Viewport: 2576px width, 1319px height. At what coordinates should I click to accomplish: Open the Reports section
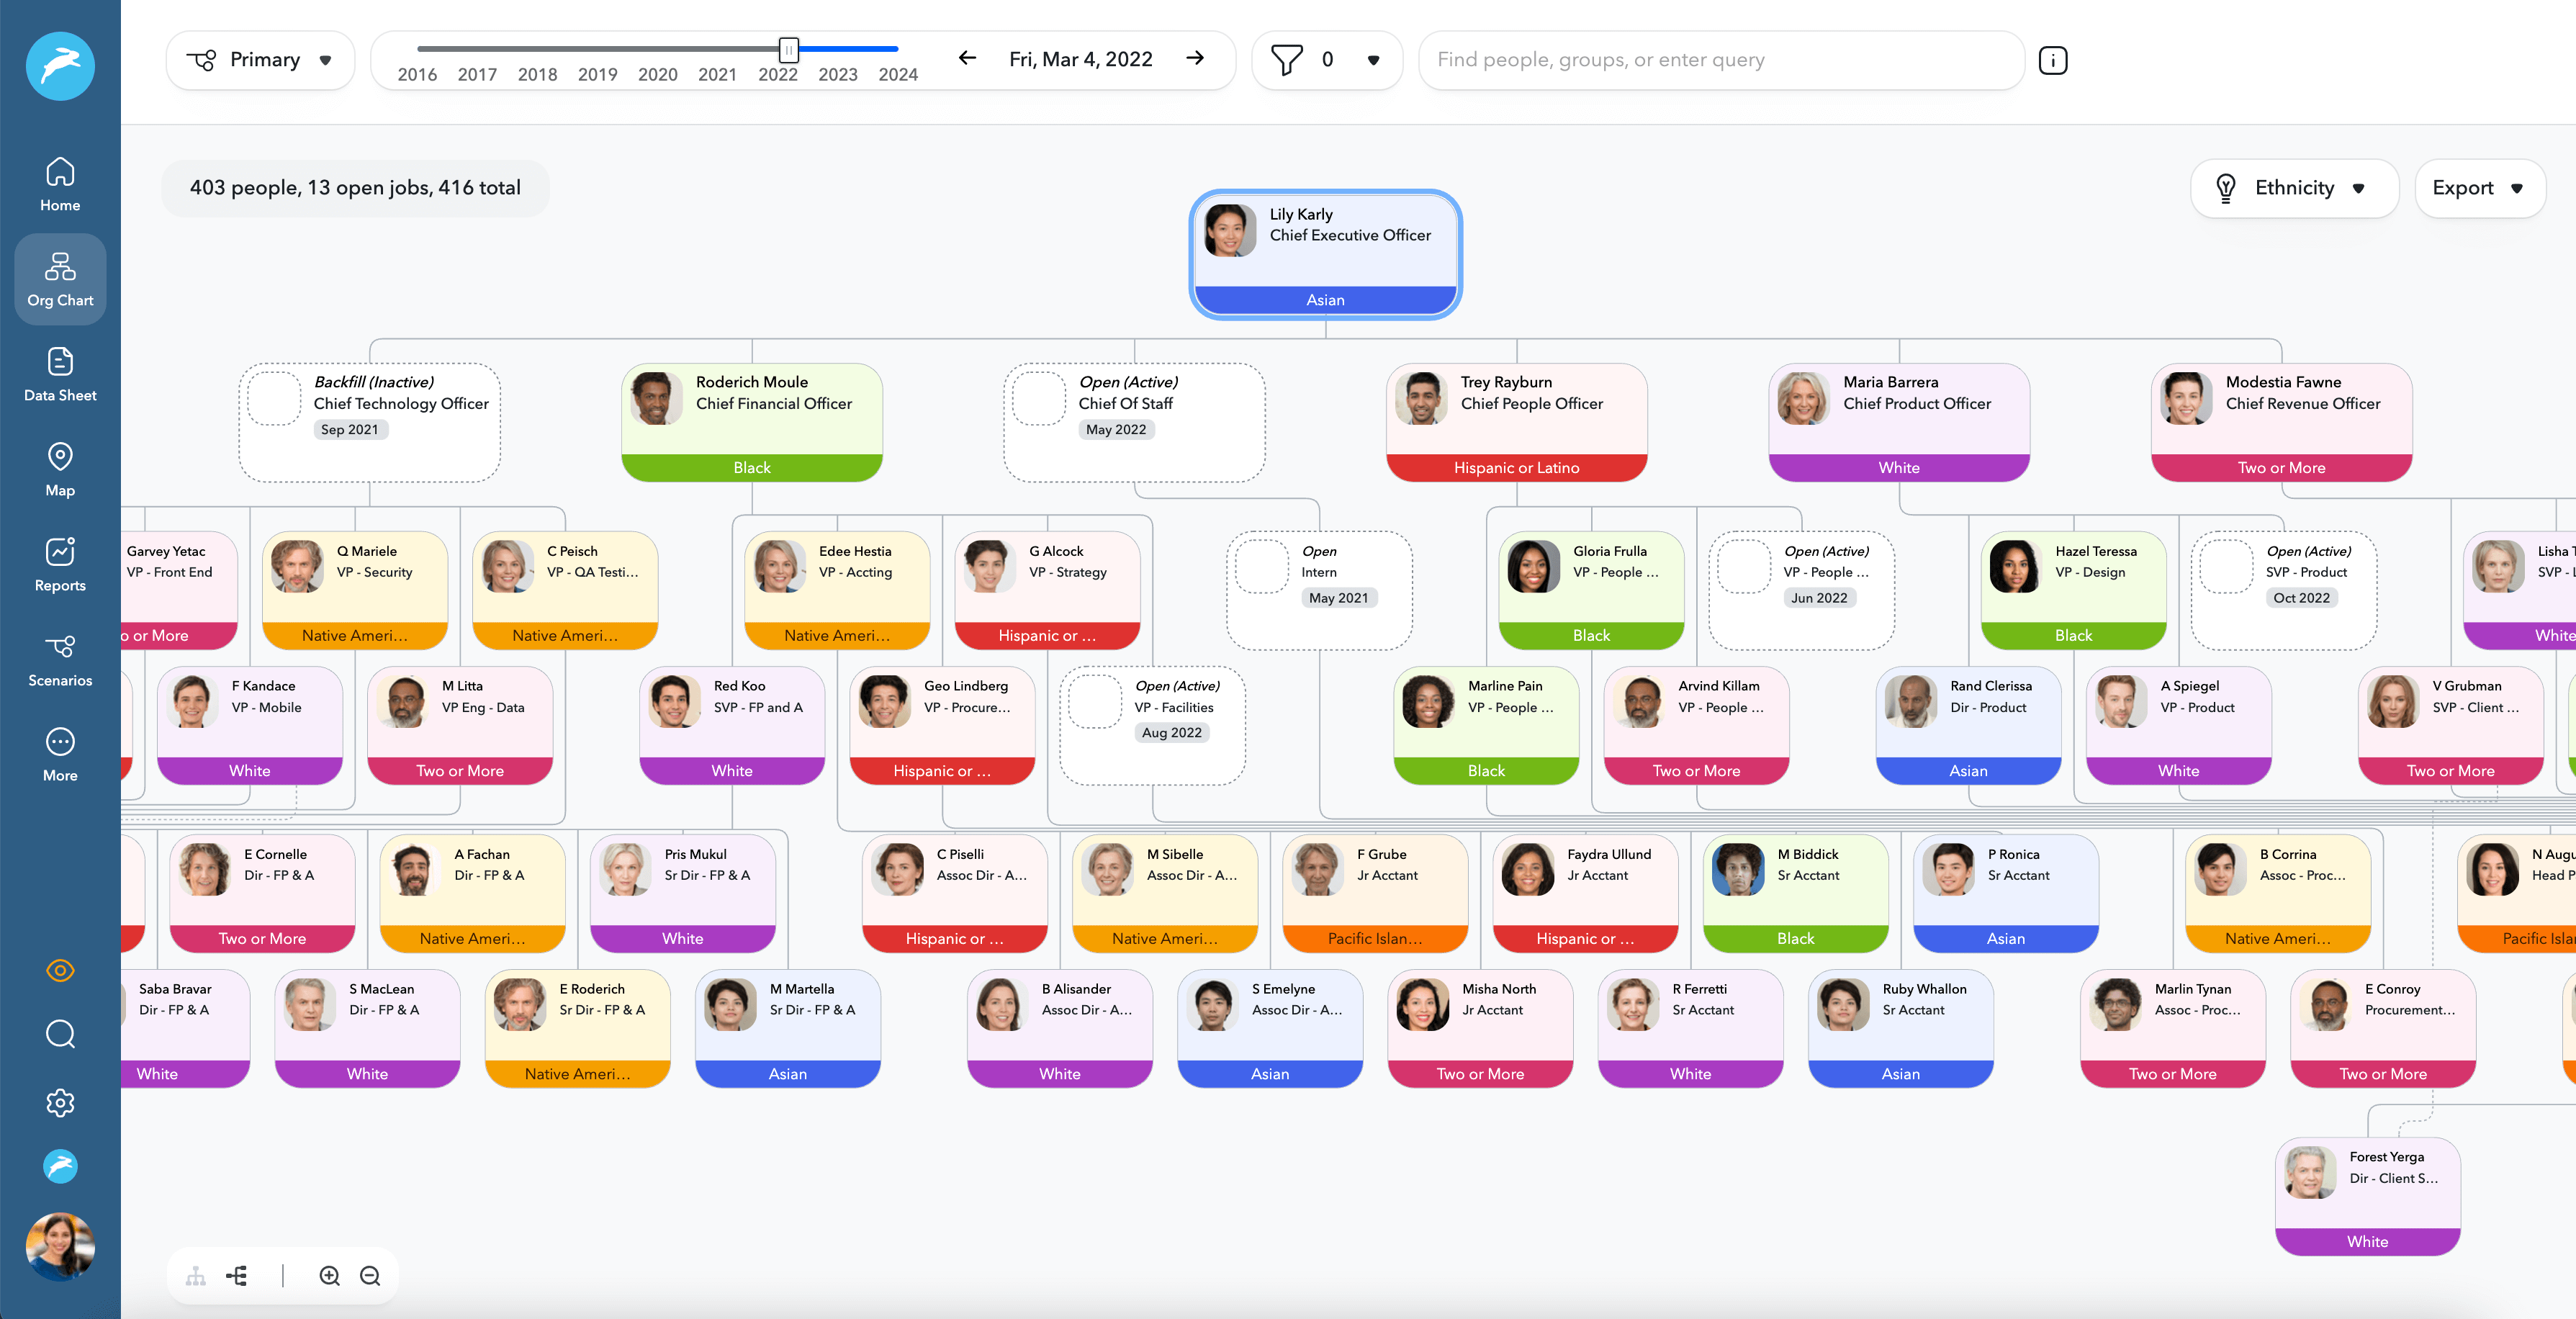click(60, 563)
